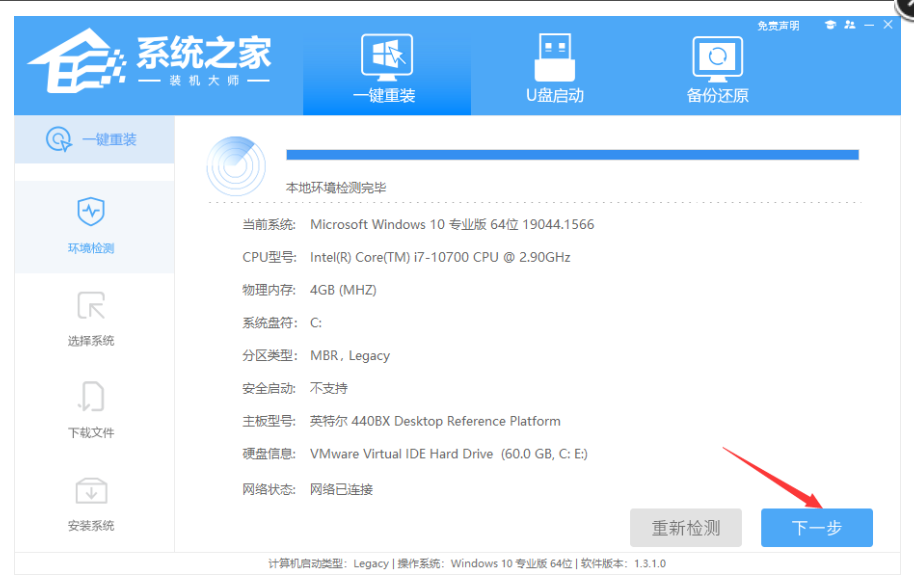This screenshot has width=914, height=586.
Task: Click the value Microsoft Windows 10 专业版 64位 19044.1566
Action: pyautogui.click(x=452, y=224)
